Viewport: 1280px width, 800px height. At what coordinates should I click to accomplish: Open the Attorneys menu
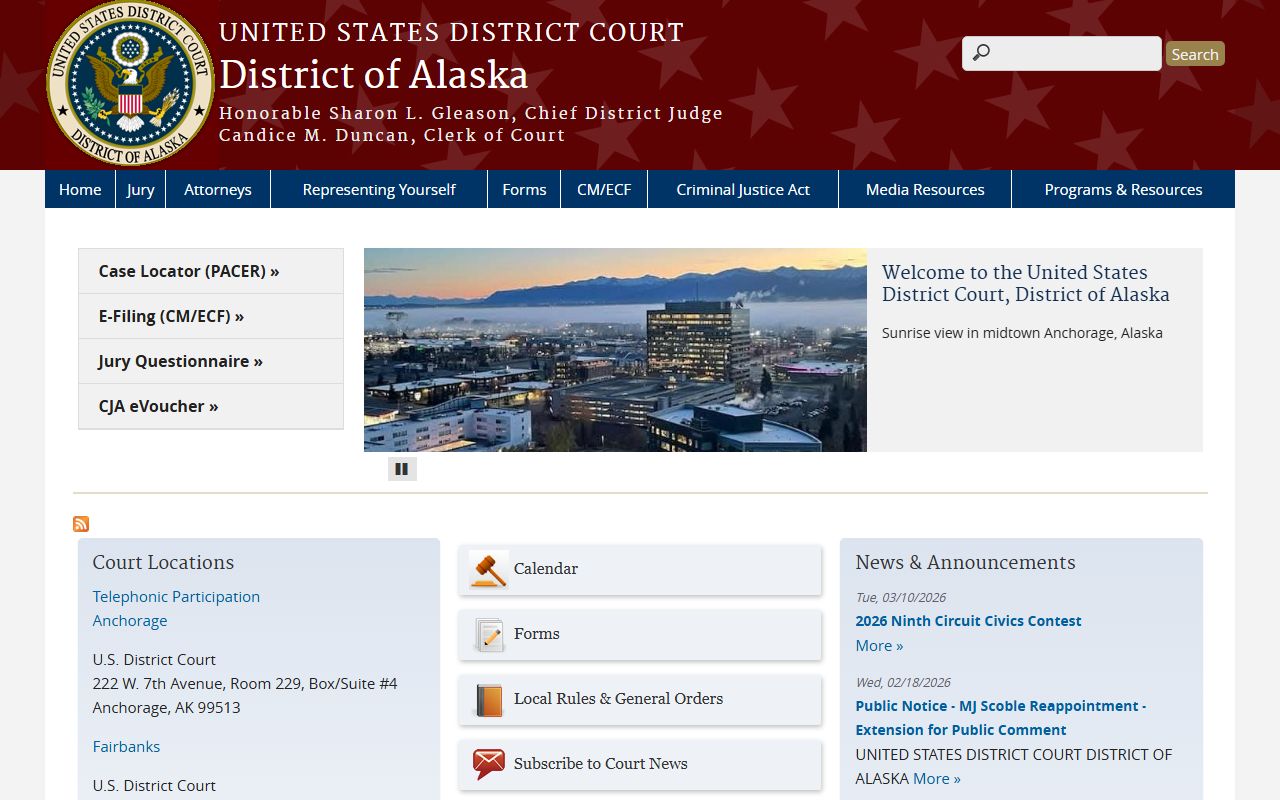click(x=218, y=189)
